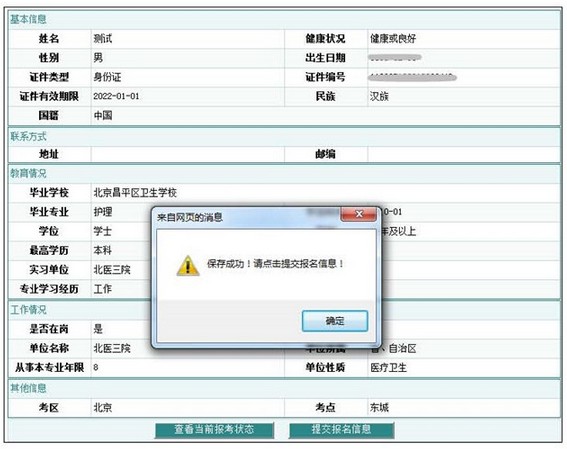567x449 pixels.
Task: Click the blurred 出生日期 value
Action: [x=395, y=57]
